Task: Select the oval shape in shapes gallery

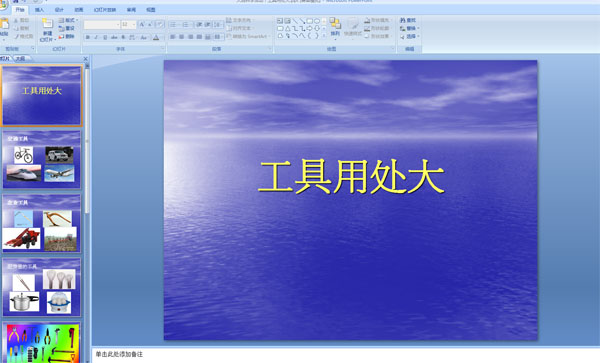Action: (317, 21)
